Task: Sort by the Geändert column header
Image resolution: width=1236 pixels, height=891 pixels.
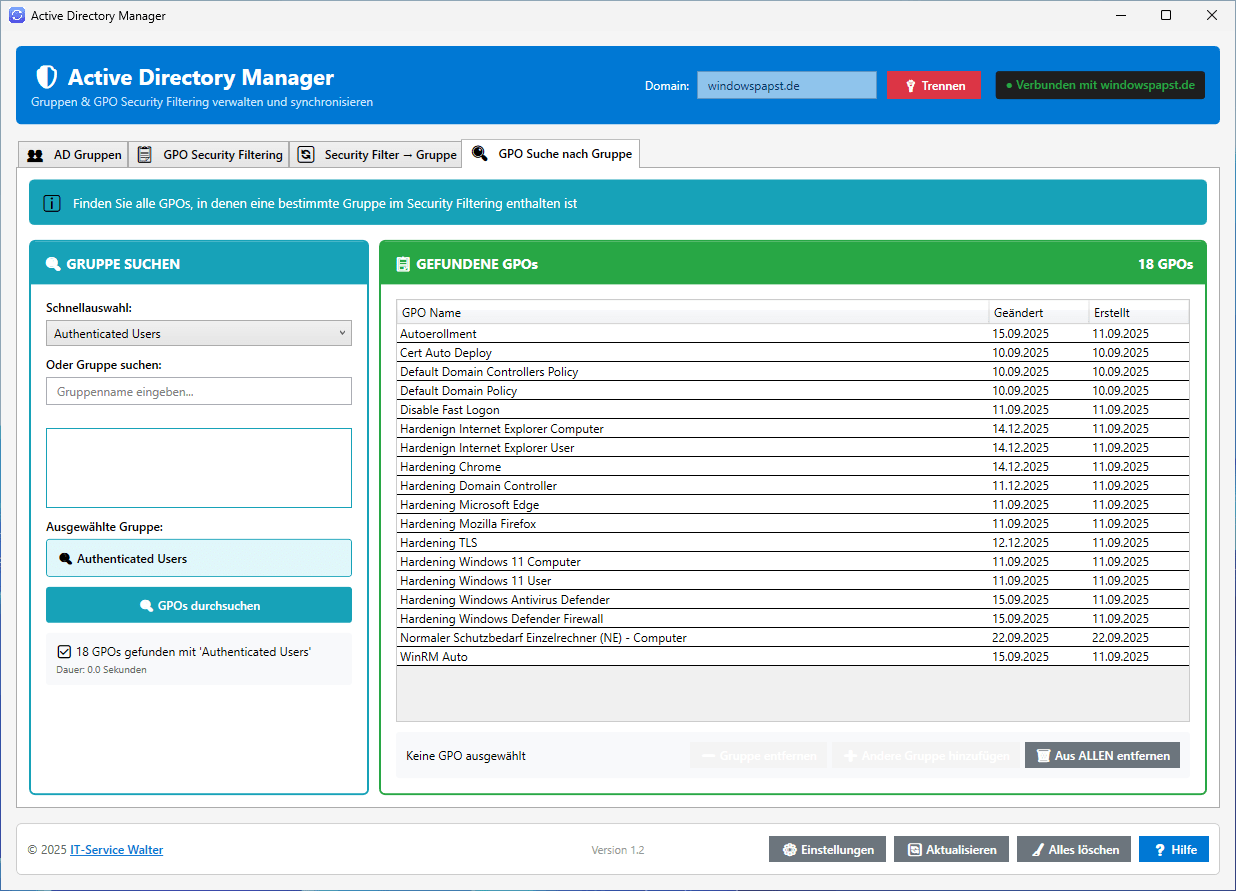Action: pos(1037,313)
